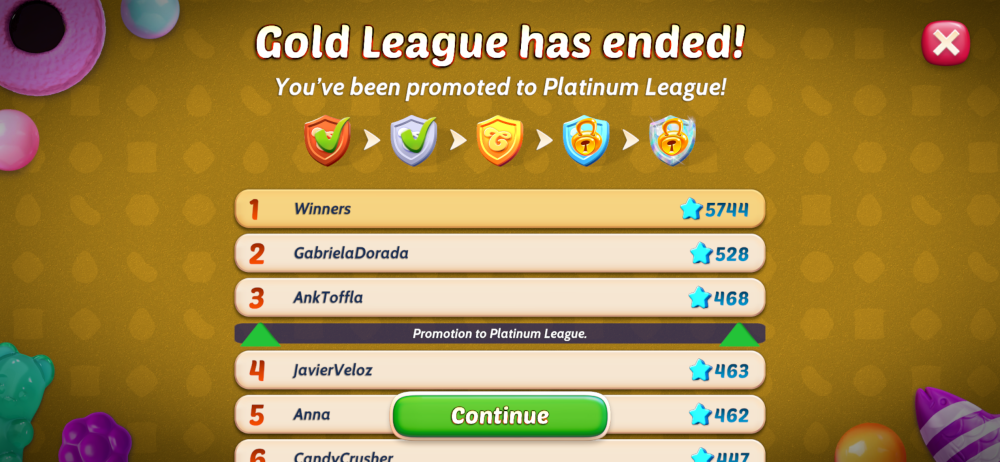Select the completed bronze league shield
The image size is (1000, 462).
click(327, 140)
